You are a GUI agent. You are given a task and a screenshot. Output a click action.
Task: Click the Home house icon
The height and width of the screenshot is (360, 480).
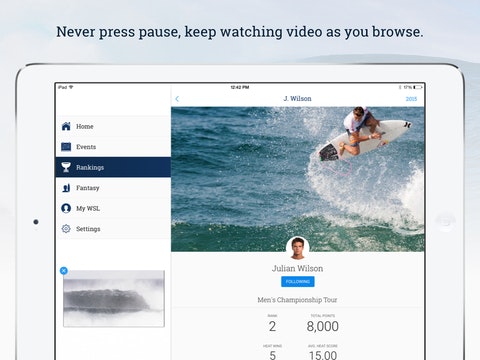click(66, 126)
